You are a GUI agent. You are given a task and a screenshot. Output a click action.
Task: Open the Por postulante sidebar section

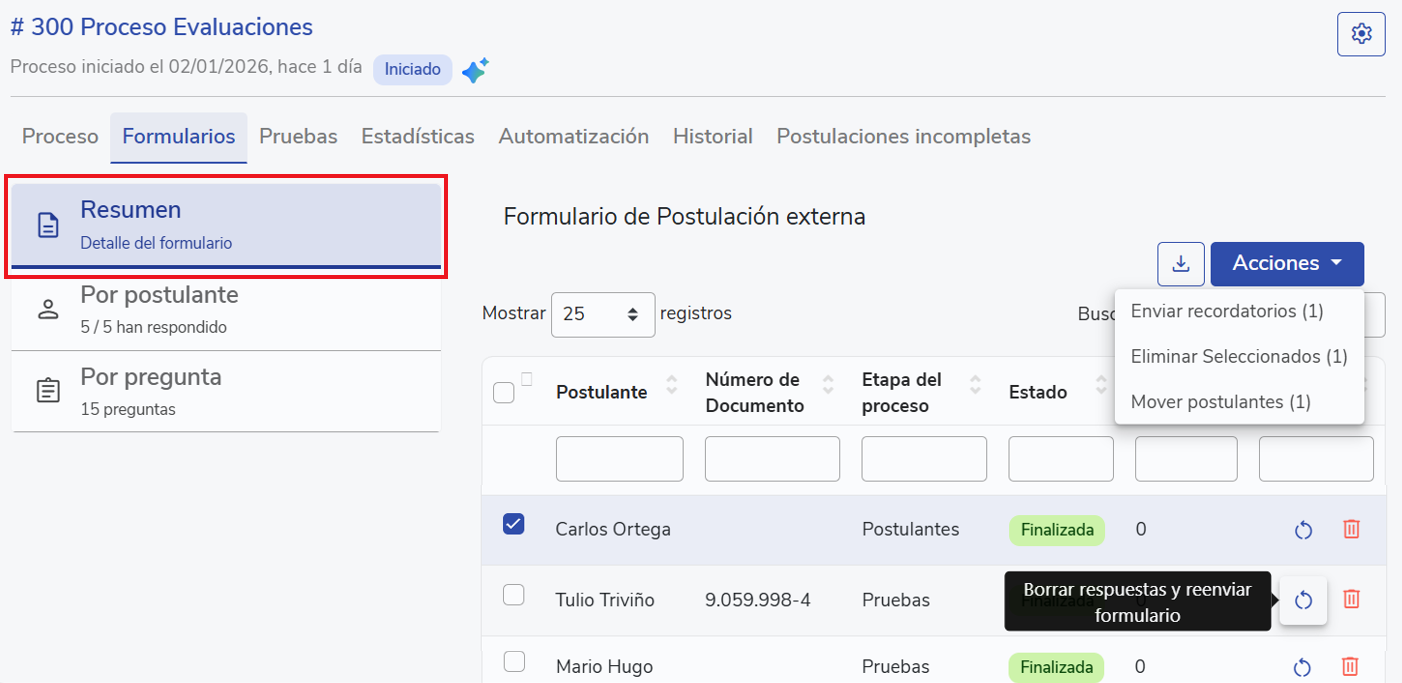coord(226,309)
